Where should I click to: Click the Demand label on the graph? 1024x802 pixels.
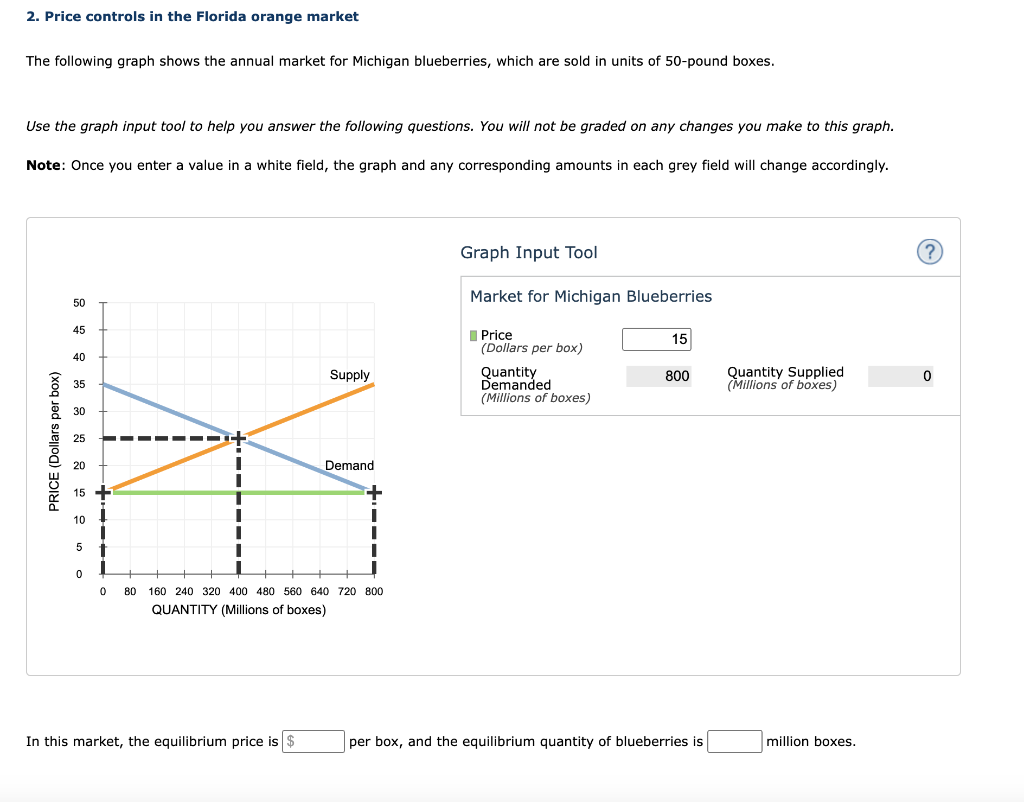[348, 465]
